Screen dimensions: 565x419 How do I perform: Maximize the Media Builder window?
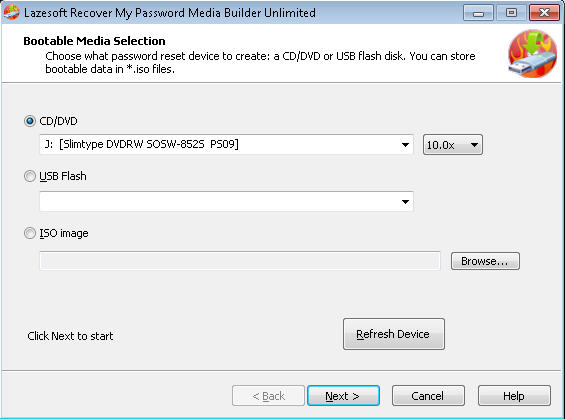pyautogui.click(x=511, y=13)
